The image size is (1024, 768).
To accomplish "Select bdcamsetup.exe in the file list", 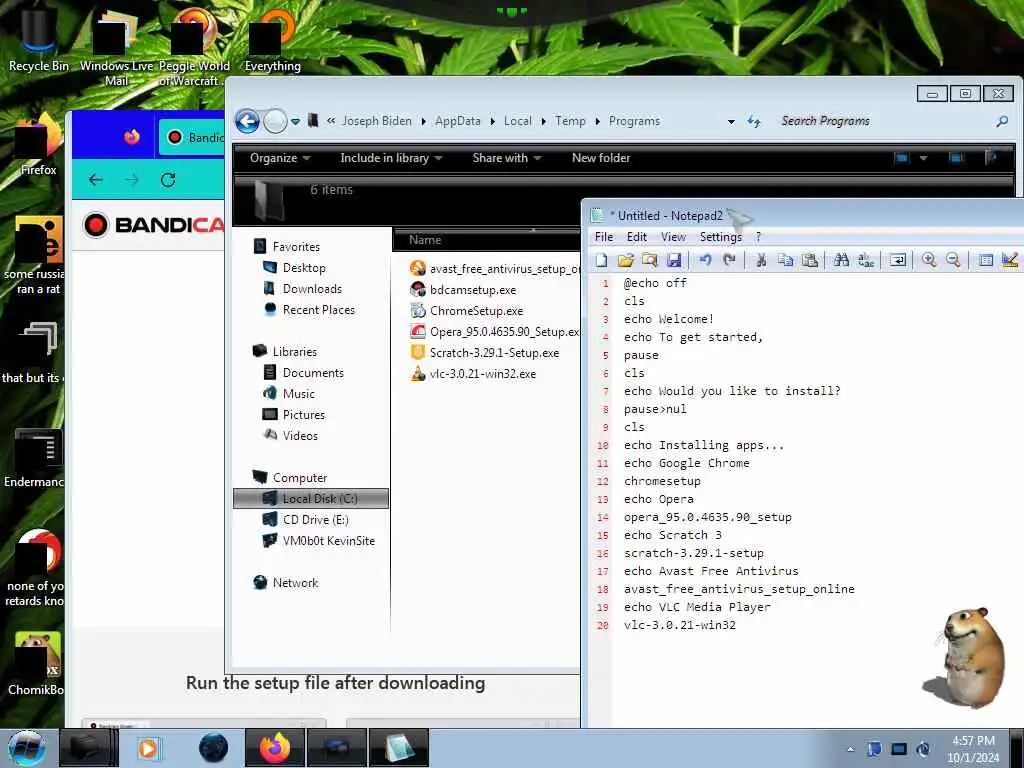I will click(x=473, y=289).
